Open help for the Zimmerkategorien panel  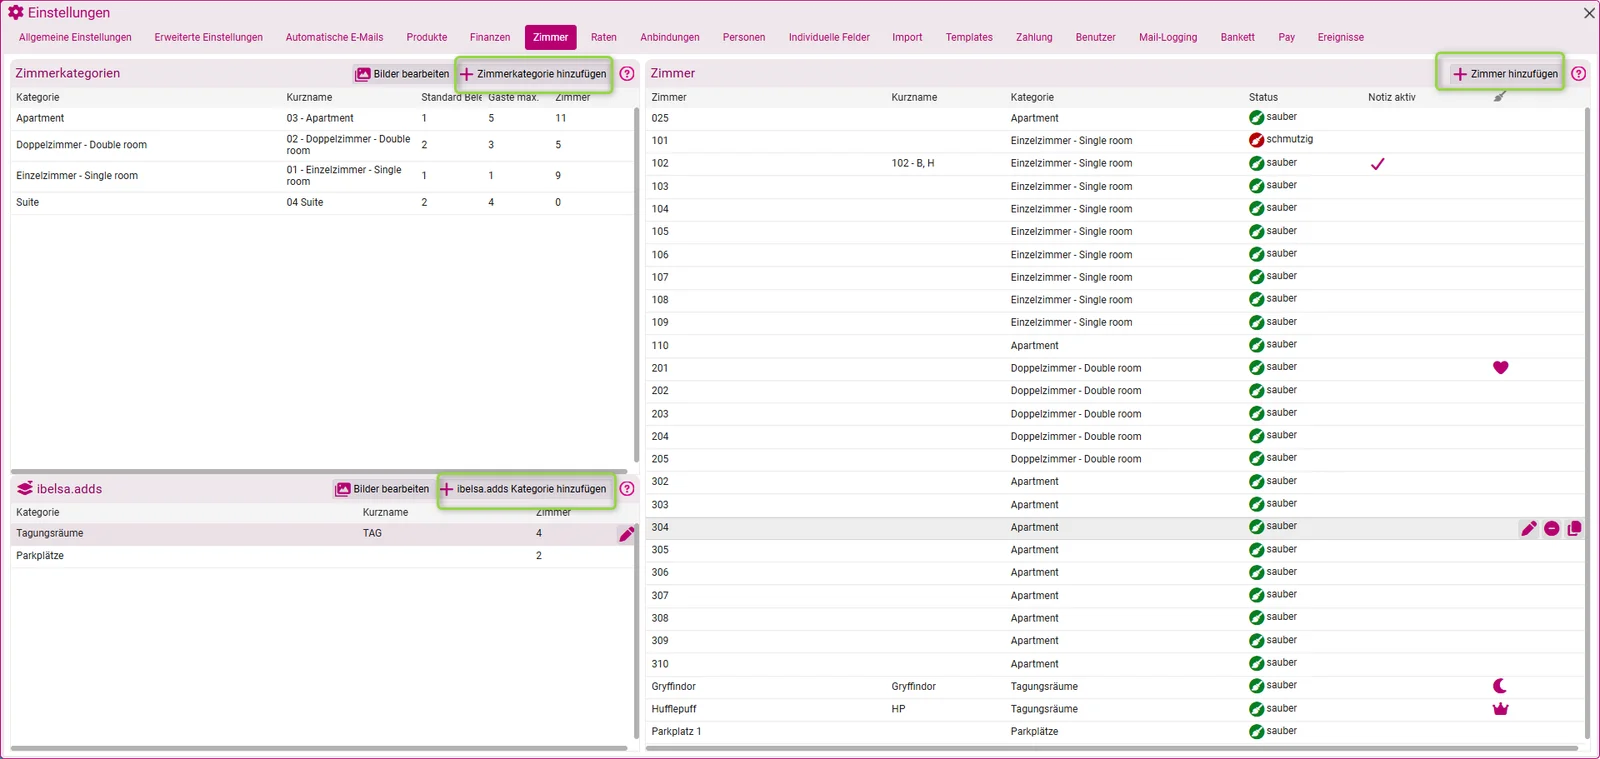pos(627,74)
